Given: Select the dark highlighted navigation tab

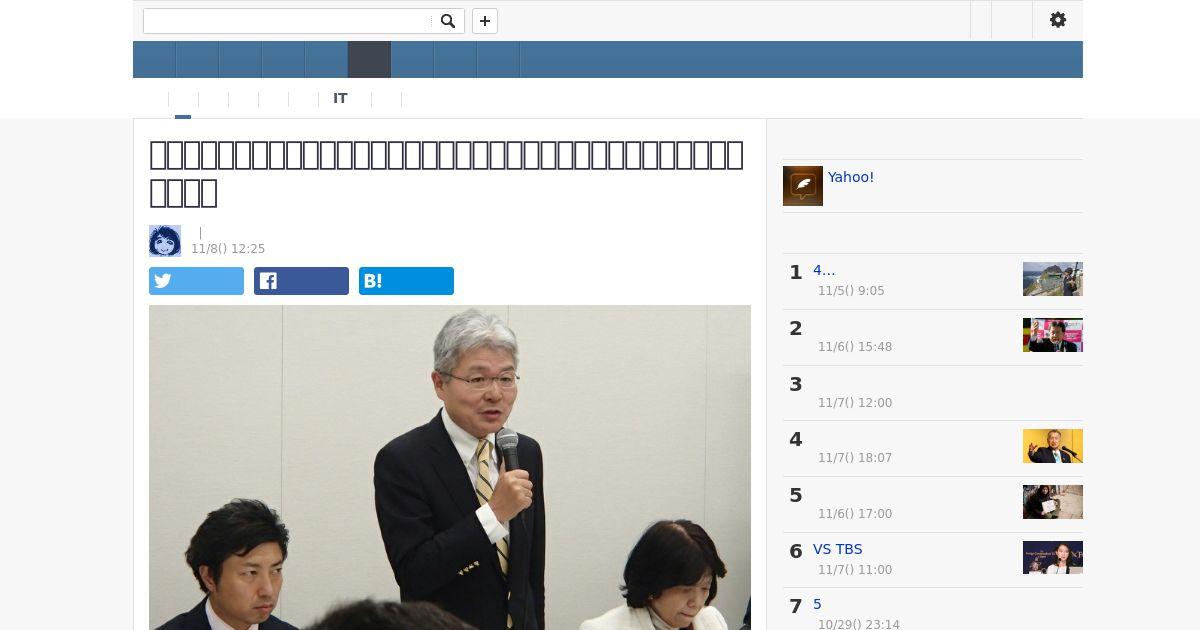Looking at the screenshot, I should point(369,60).
